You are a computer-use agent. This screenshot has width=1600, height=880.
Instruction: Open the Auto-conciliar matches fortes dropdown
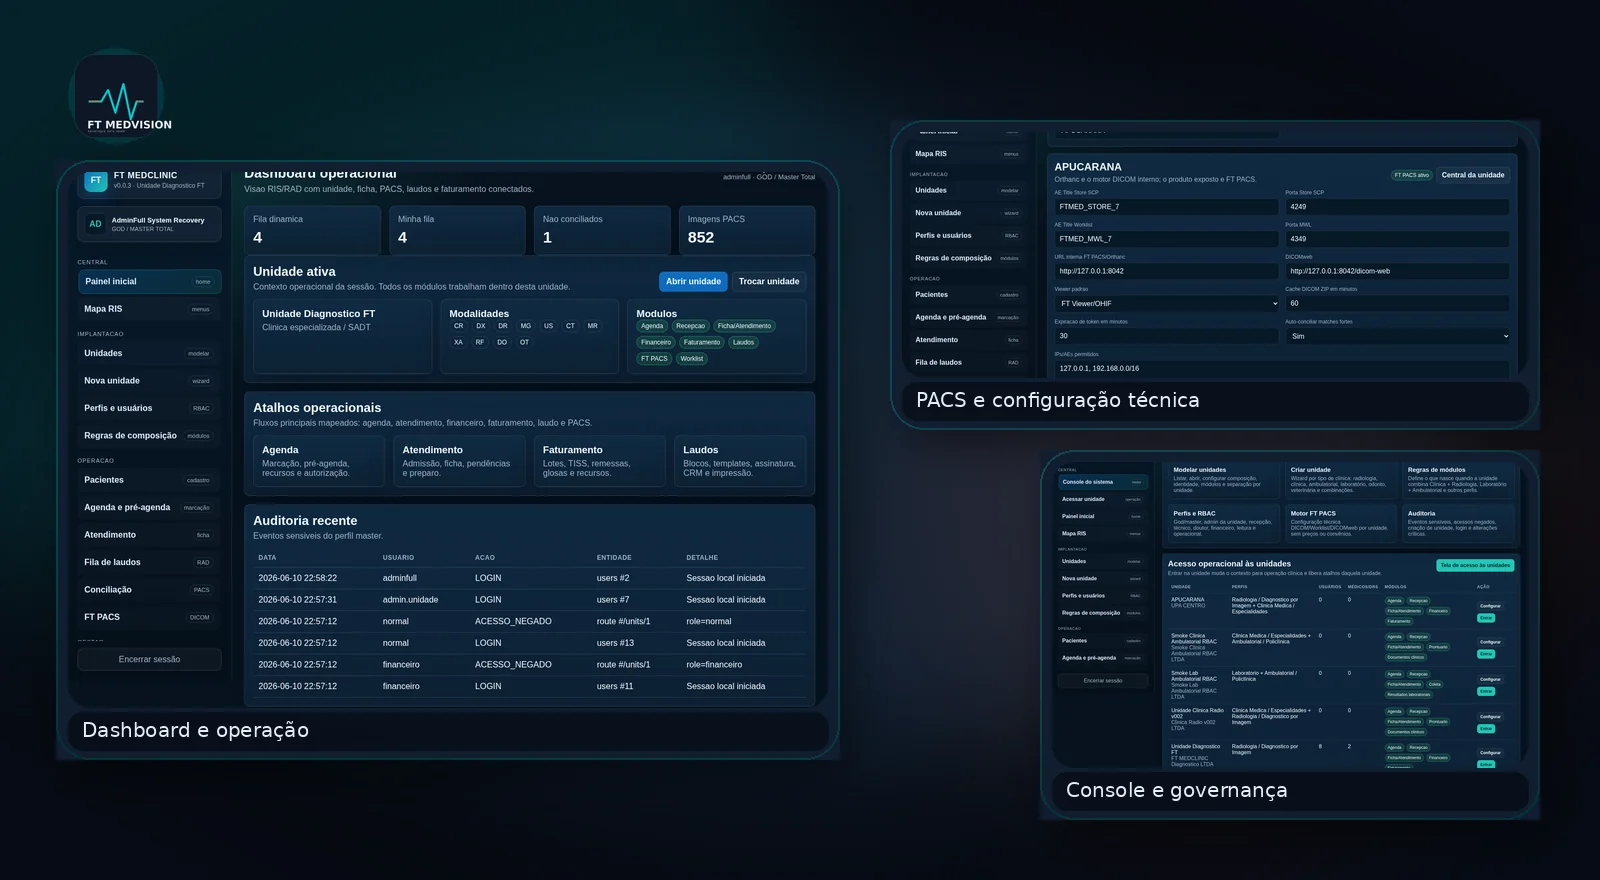(1397, 336)
